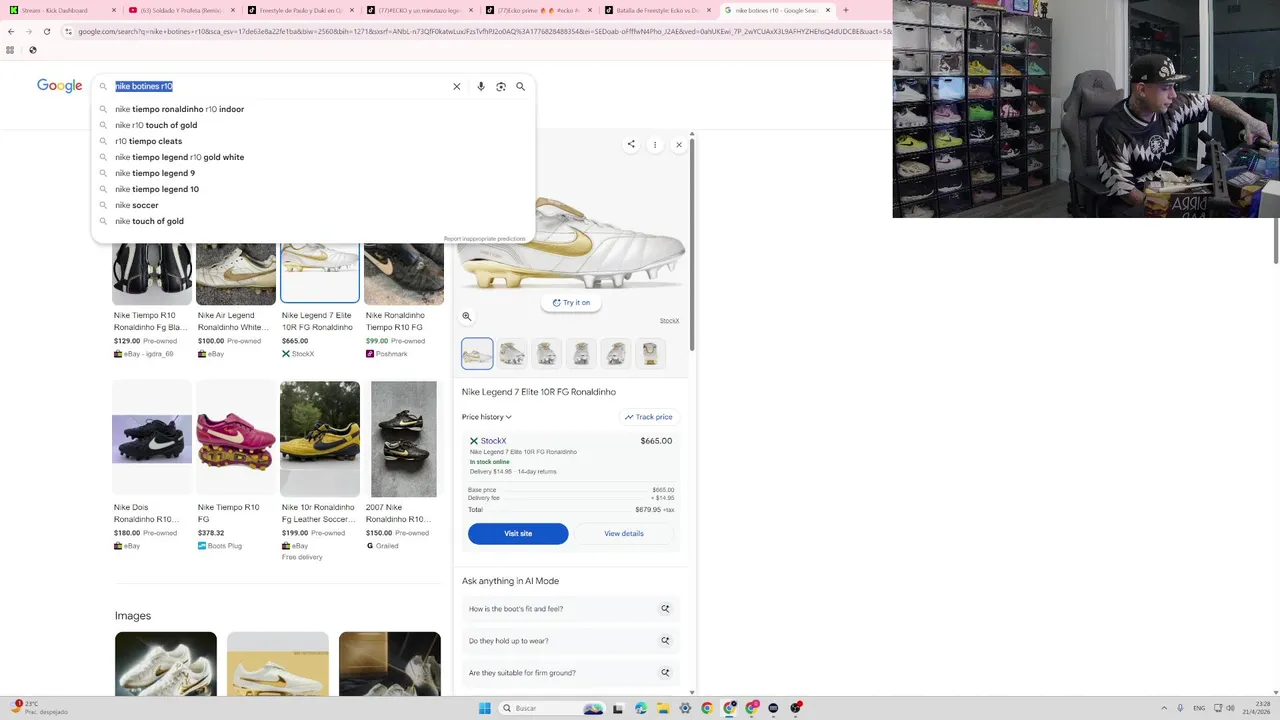Viewport: 1280px width, 720px height.
Task: Open the StockX seller name link
Action: 493,441
